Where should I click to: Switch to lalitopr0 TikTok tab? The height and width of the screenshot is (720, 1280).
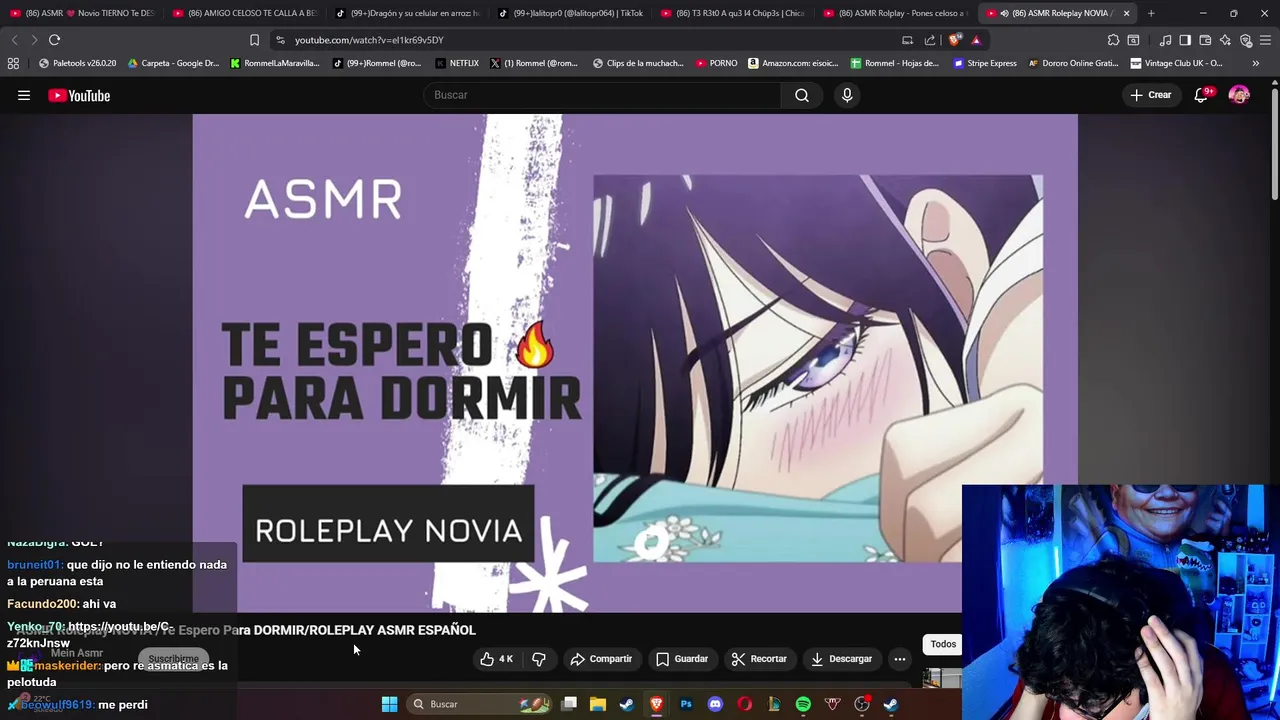571,13
